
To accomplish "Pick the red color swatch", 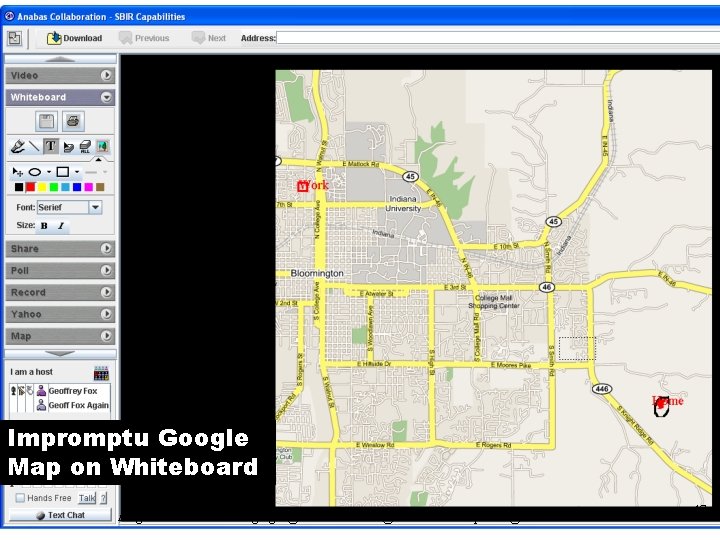I will click(x=30, y=187).
